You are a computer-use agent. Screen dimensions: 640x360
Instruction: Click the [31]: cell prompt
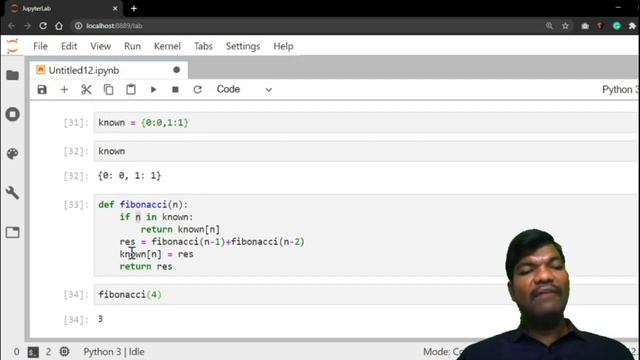pos(76,122)
